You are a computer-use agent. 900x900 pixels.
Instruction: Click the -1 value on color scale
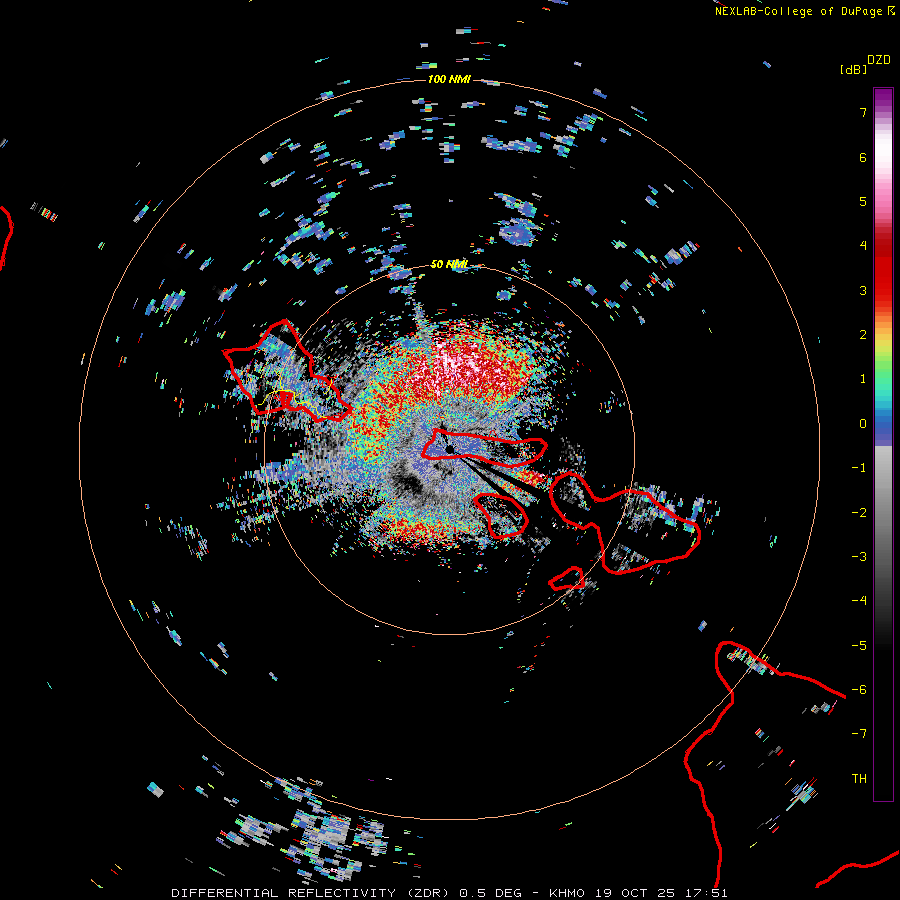[859, 468]
